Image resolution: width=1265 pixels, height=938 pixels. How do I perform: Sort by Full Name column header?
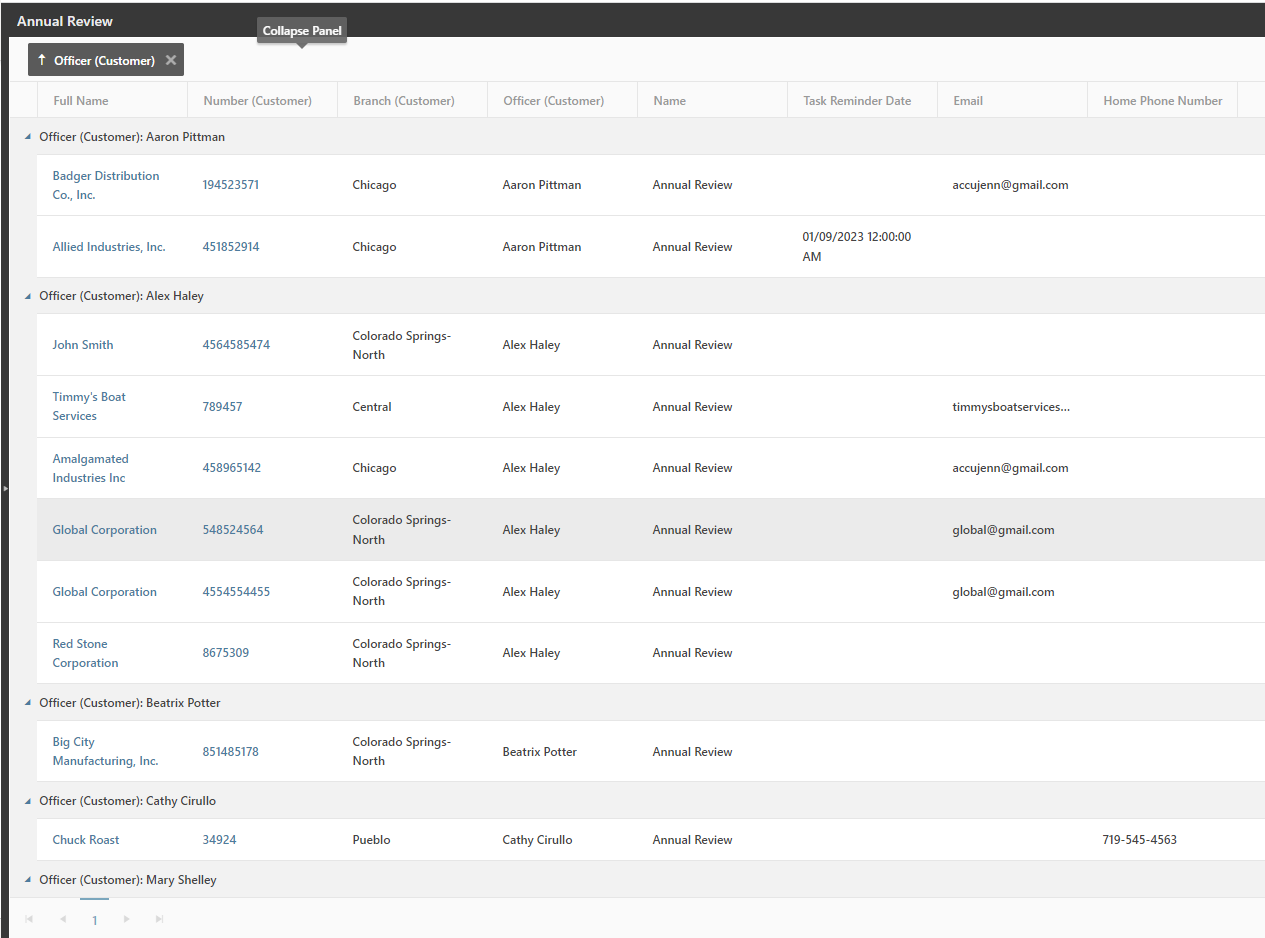81,101
